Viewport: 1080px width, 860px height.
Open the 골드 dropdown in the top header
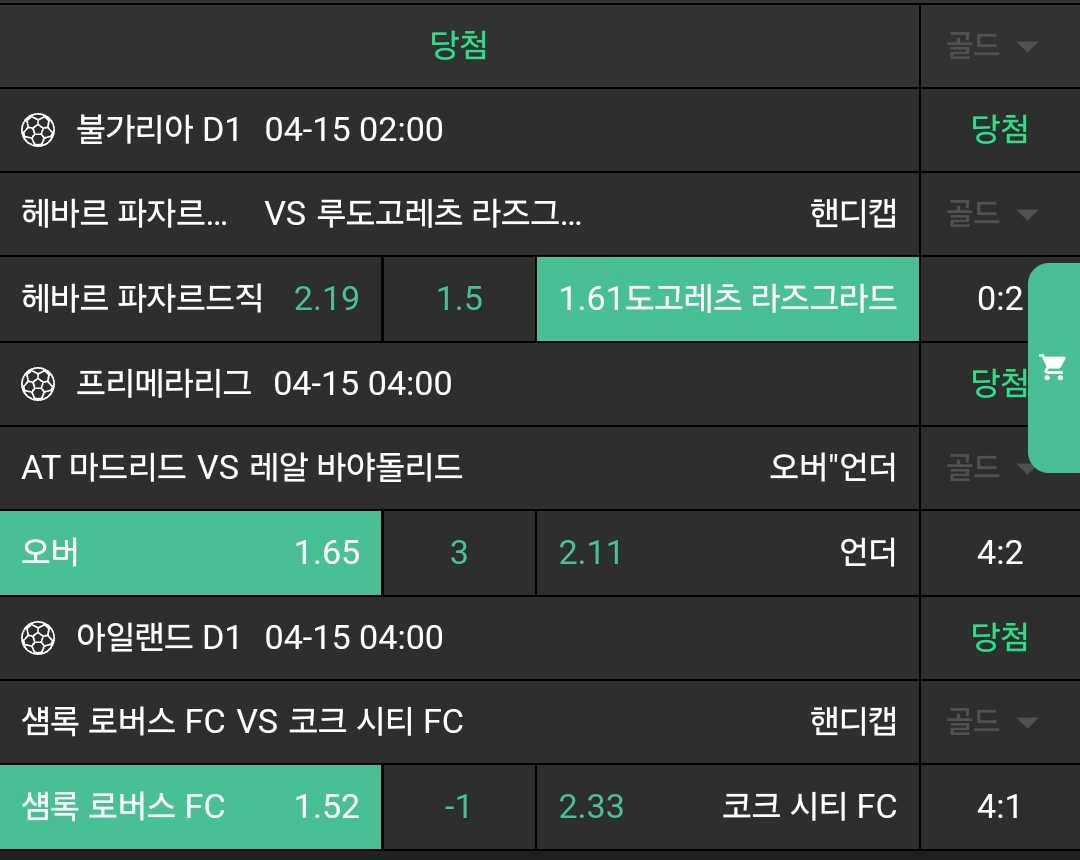point(991,46)
